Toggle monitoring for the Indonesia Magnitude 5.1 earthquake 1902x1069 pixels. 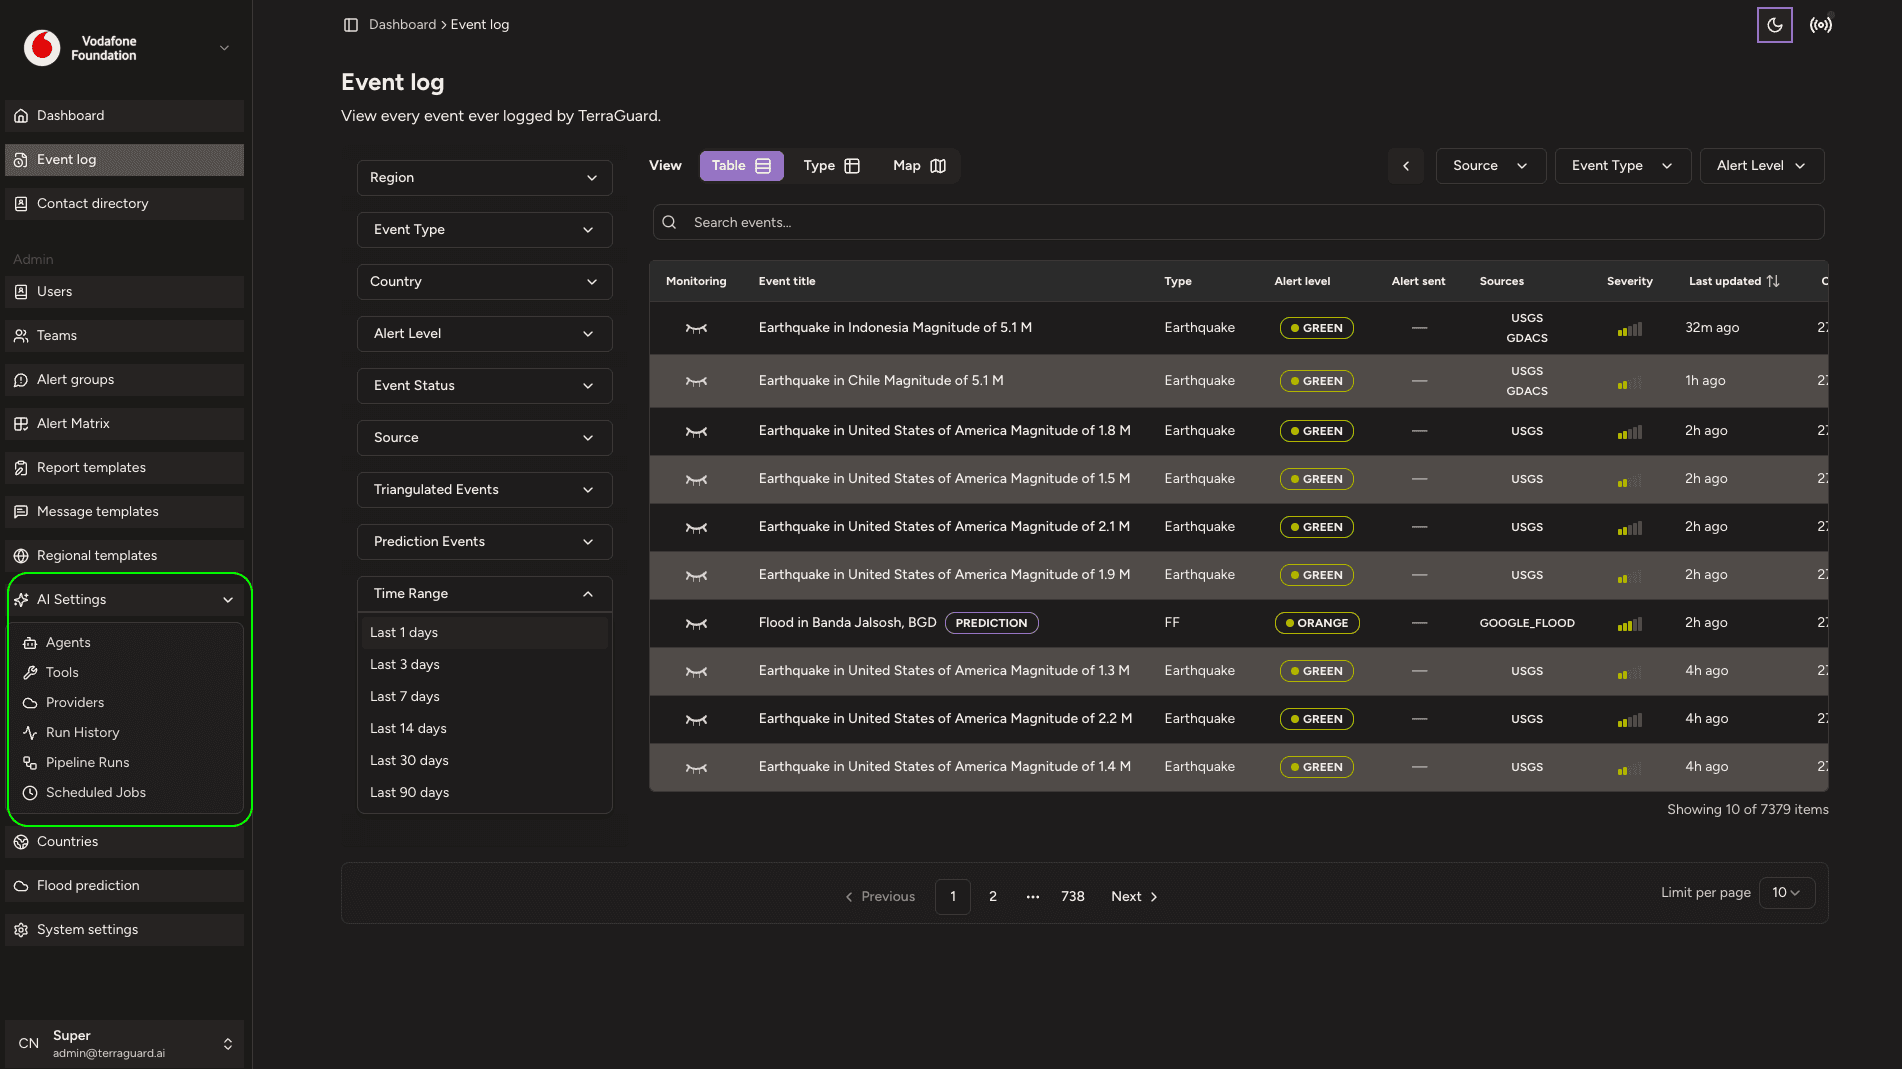click(697, 328)
